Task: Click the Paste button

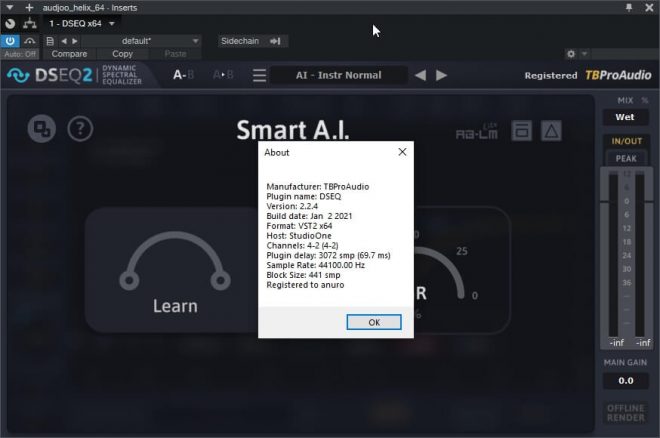Action: [x=175, y=54]
